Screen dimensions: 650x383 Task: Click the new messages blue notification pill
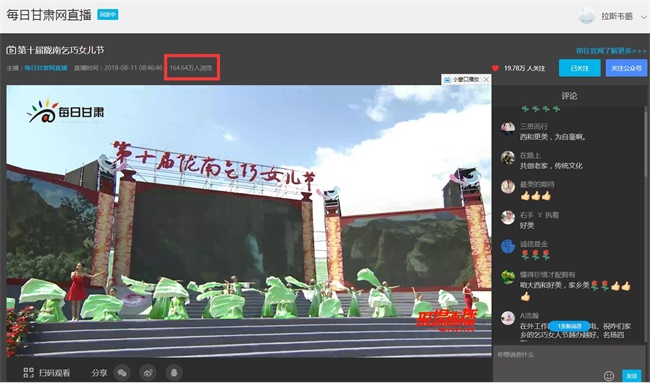570,326
